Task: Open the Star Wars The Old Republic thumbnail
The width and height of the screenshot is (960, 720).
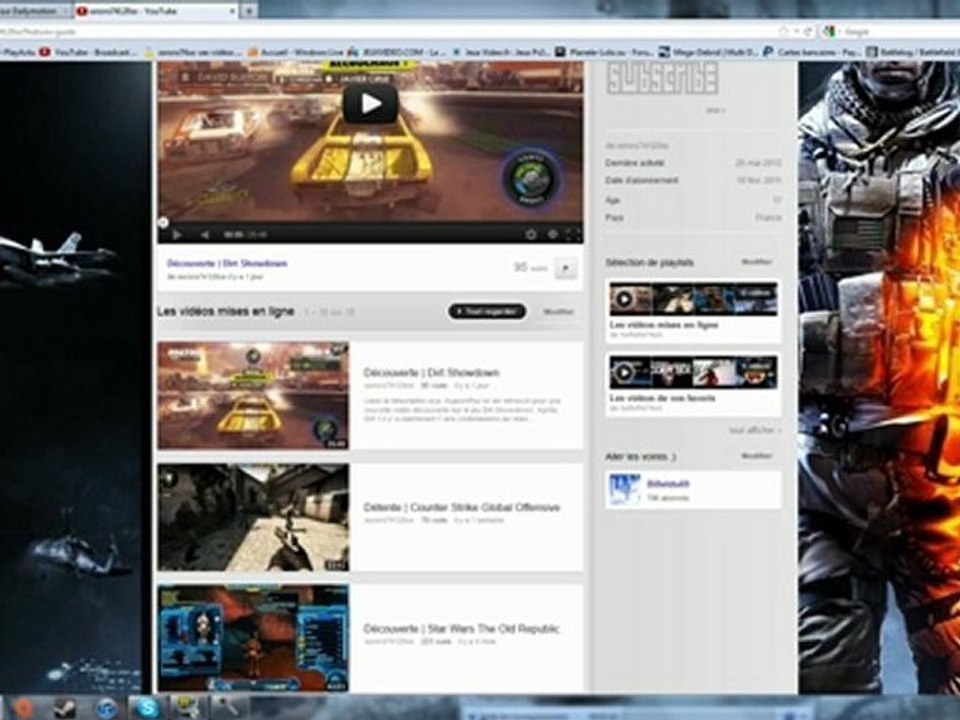Action: click(x=253, y=639)
